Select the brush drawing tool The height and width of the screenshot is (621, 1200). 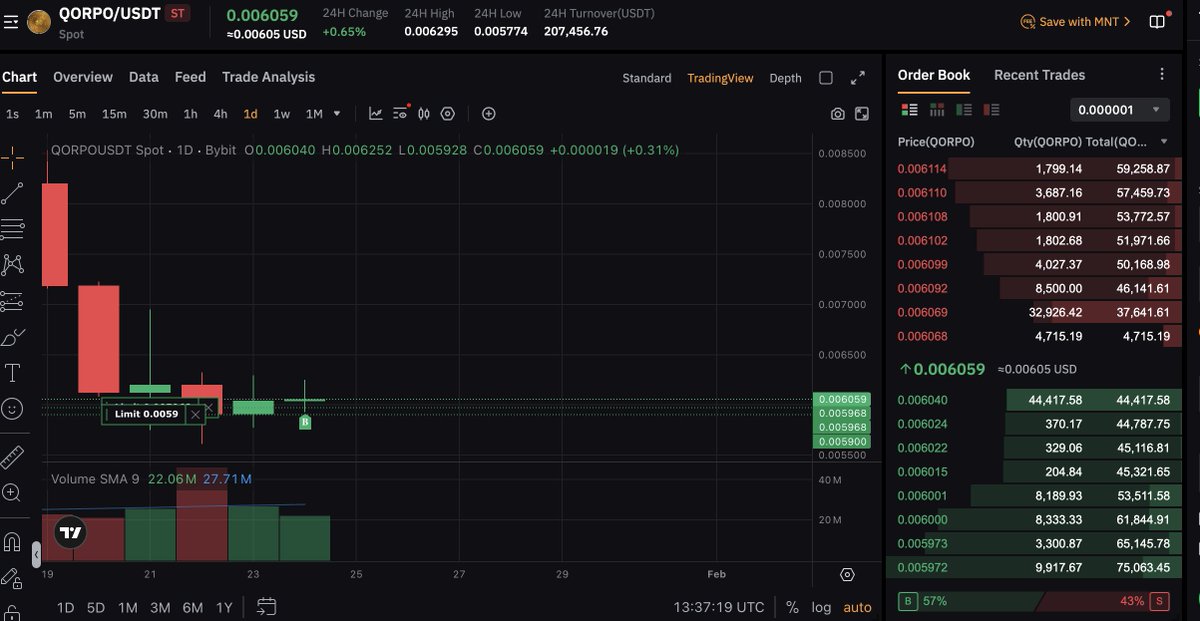[12, 337]
